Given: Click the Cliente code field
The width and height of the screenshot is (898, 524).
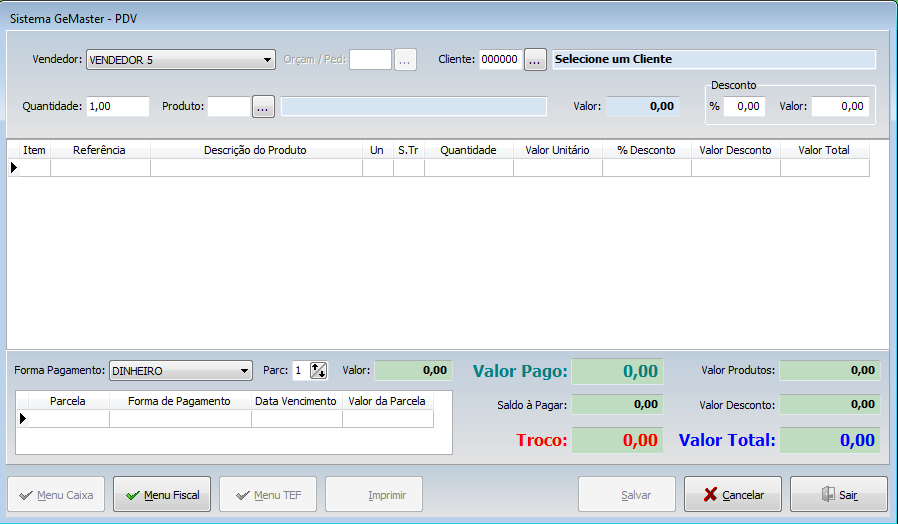Looking at the screenshot, I should tap(499, 60).
